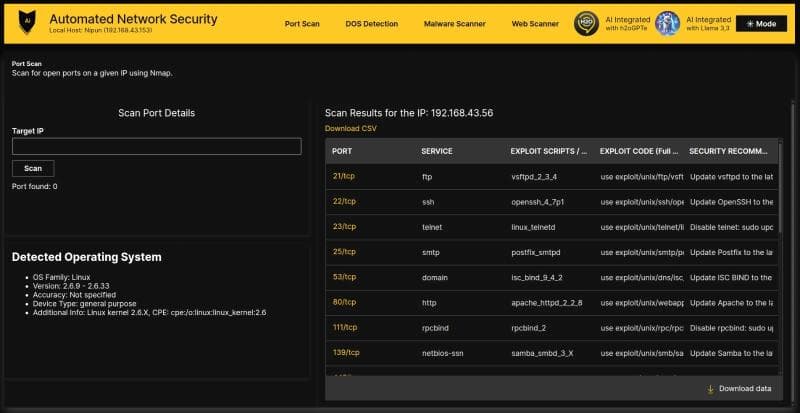
Task: Focus the Target IP input field
Action: [157, 146]
